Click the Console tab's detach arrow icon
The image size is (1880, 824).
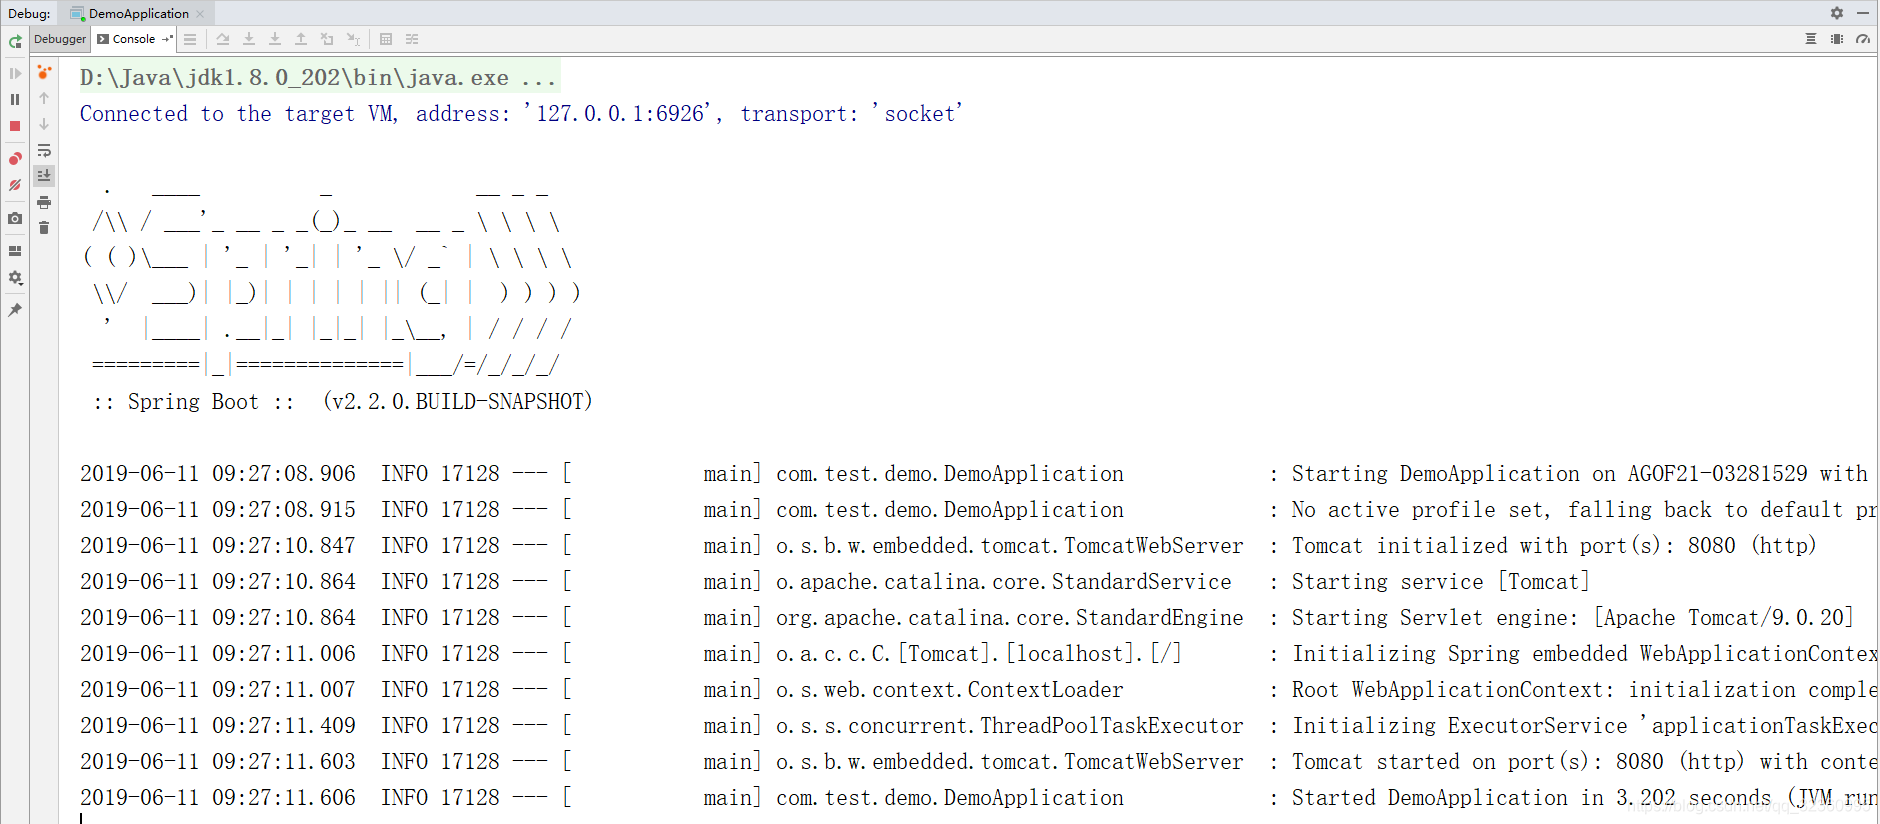click(167, 39)
